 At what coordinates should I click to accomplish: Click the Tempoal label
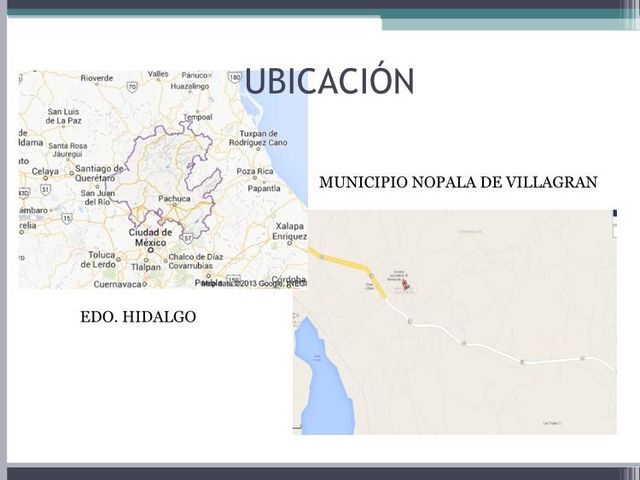(198, 117)
